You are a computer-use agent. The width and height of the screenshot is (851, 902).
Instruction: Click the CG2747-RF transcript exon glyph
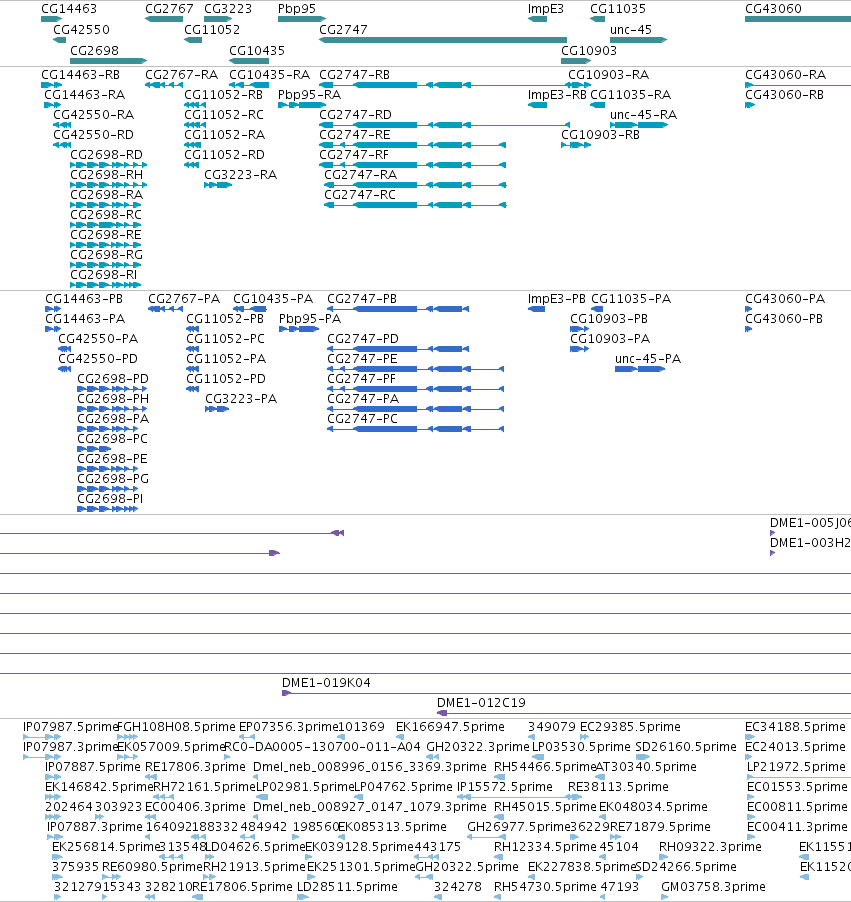tap(413, 165)
